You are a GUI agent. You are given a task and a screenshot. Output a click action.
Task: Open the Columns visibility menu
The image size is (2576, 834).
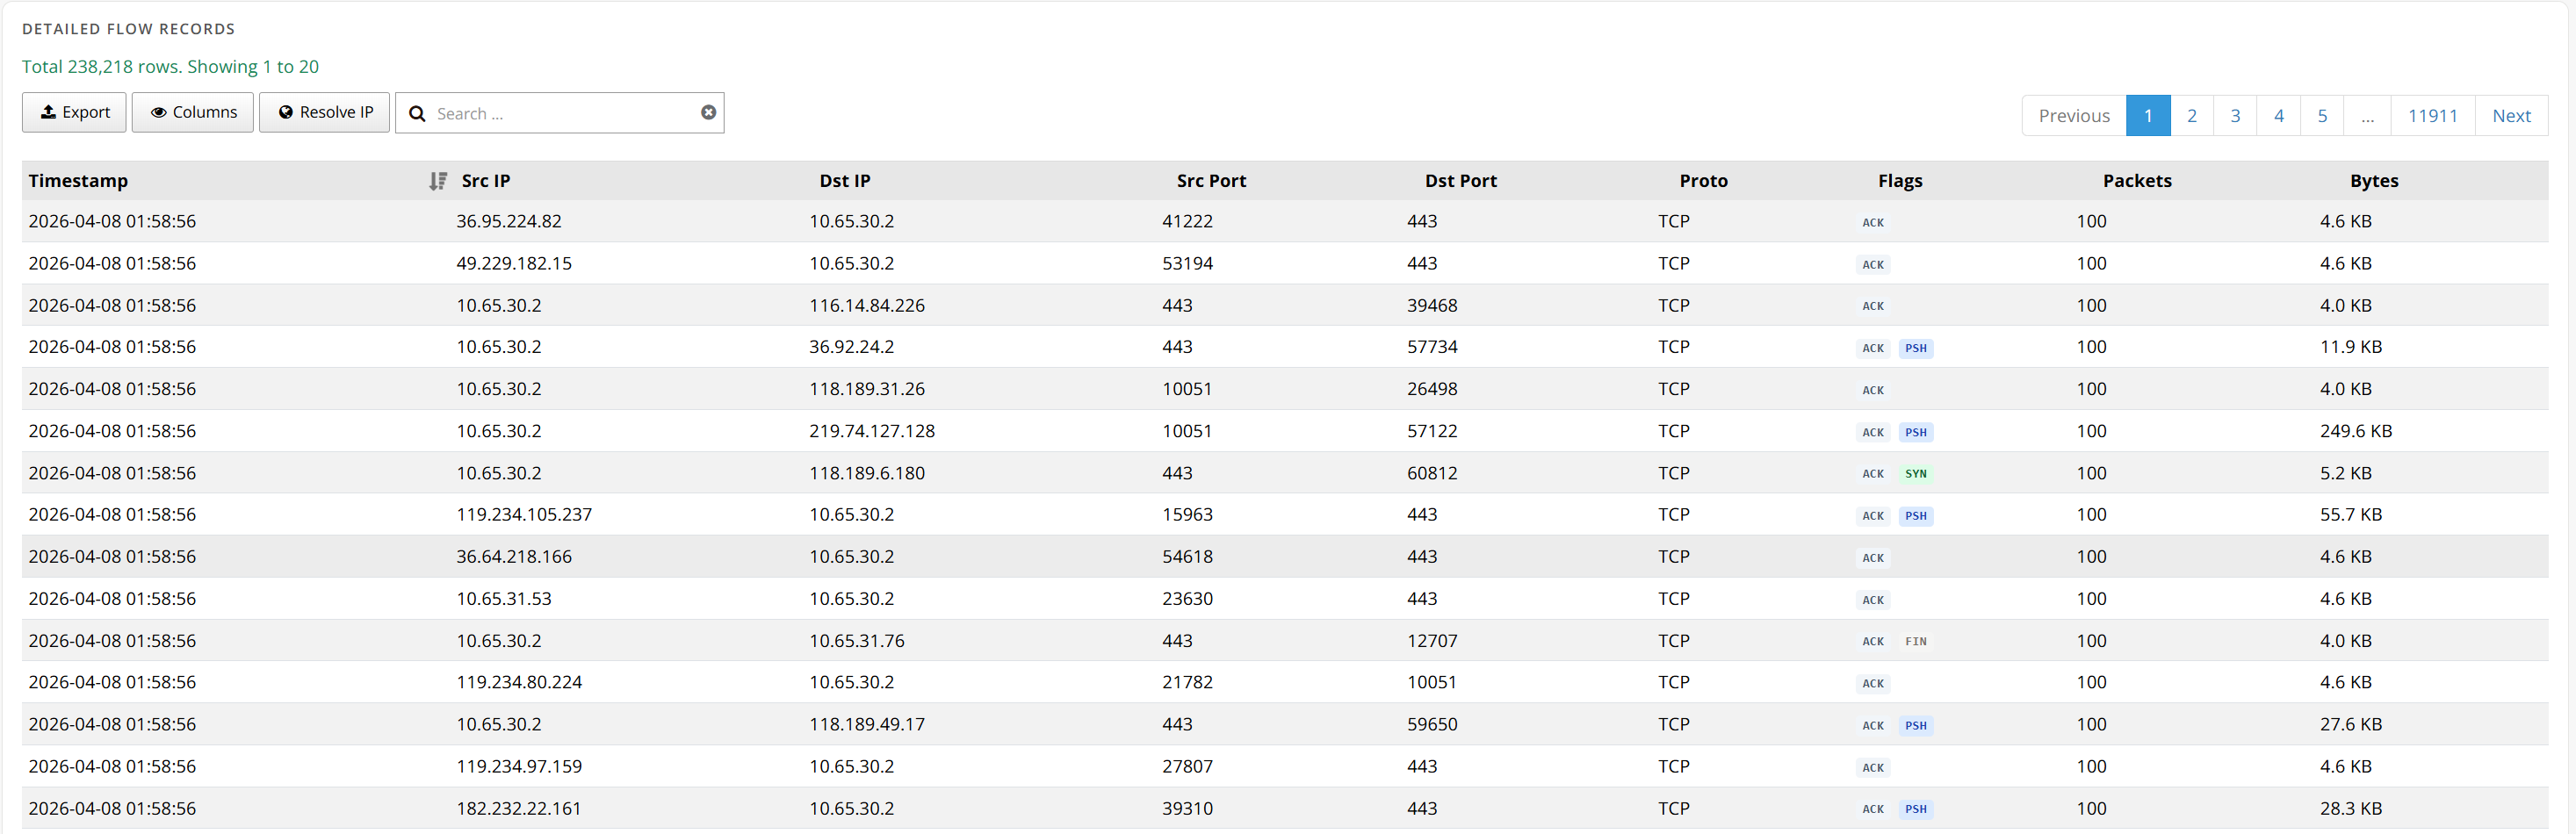click(x=193, y=113)
